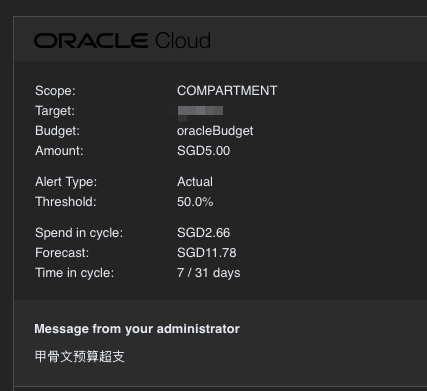Select the 'SGD5.00' amount value
Screen dimensions: 427x391
pyautogui.click(x=203, y=151)
